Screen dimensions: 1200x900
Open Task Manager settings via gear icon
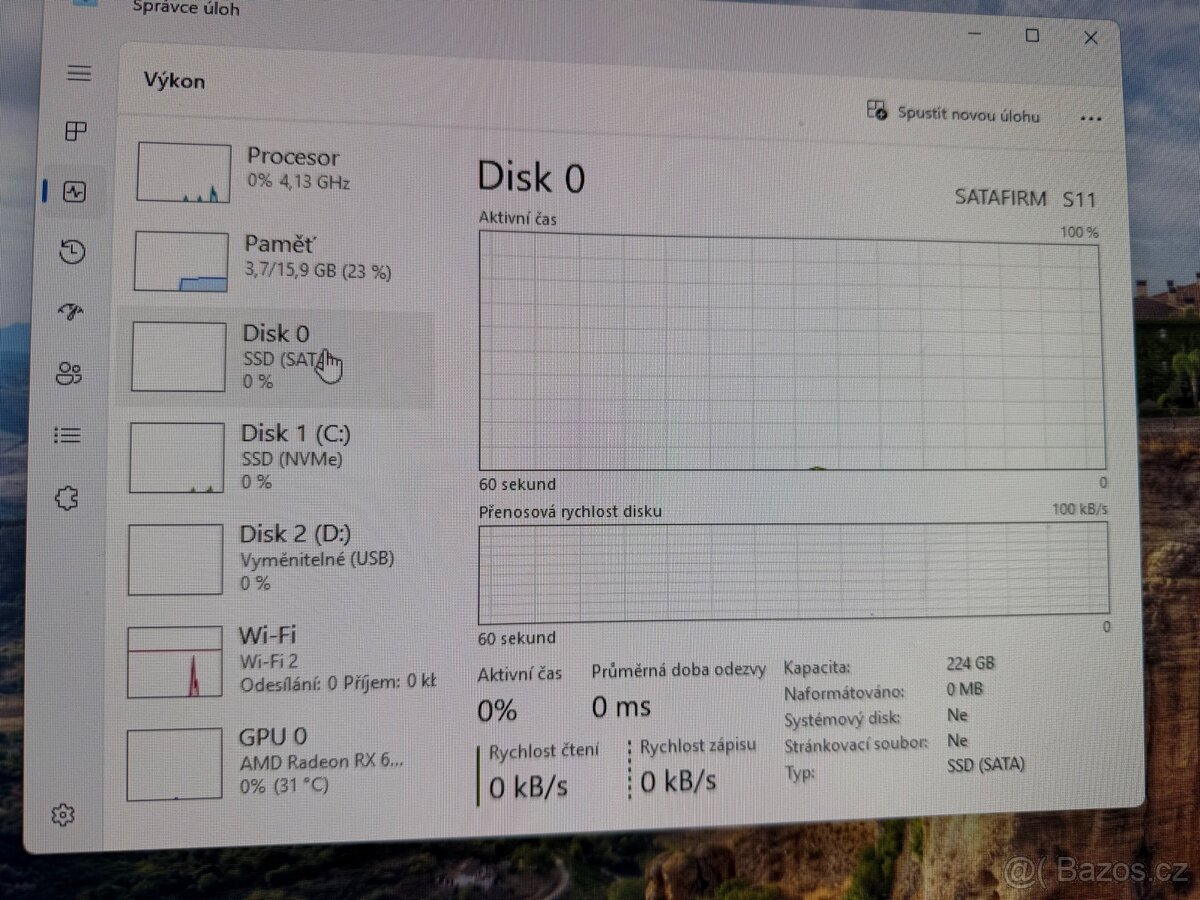click(65, 814)
